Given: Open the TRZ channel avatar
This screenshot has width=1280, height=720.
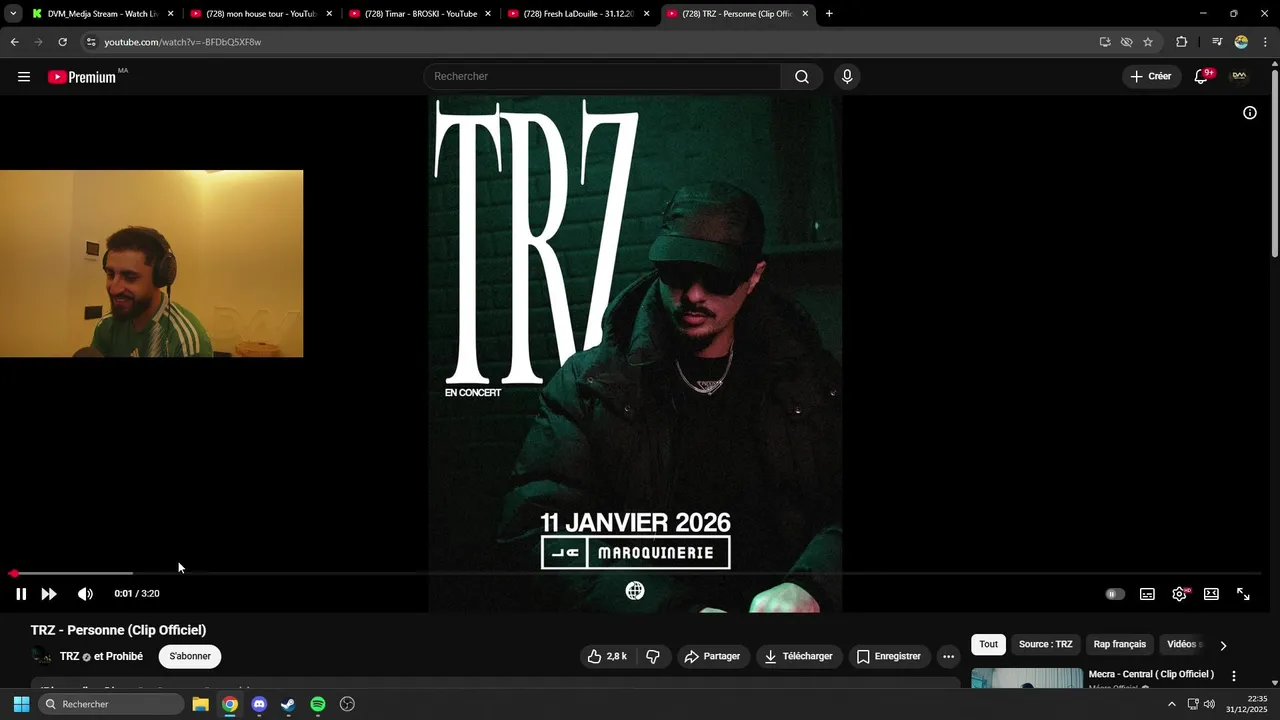Looking at the screenshot, I should [x=41, y=657].
